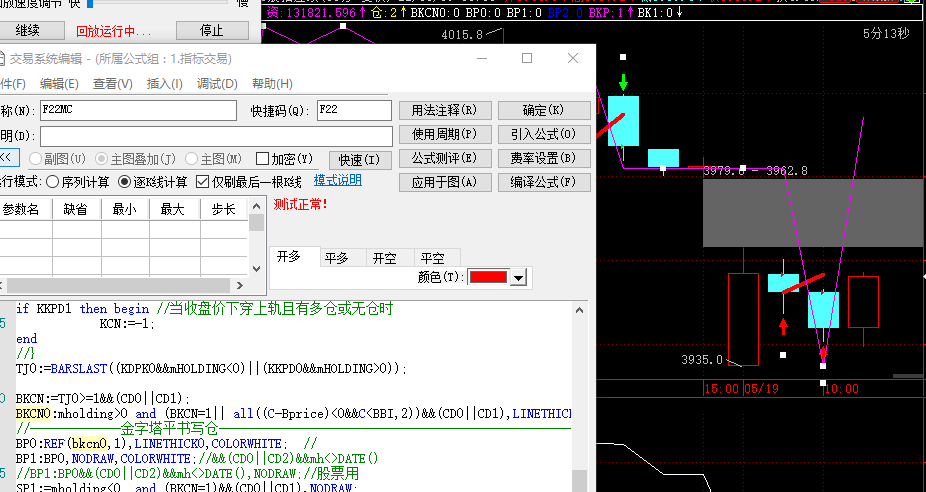Maximize the 交易系统编辑 window
Viewport: 926px width, 492px height.
(527, 58)
